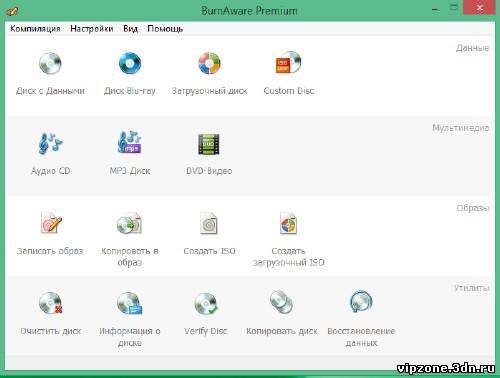500x378 pixels.
Task: Open Создать загрузочный ISO tool
Action: point(288,223)
